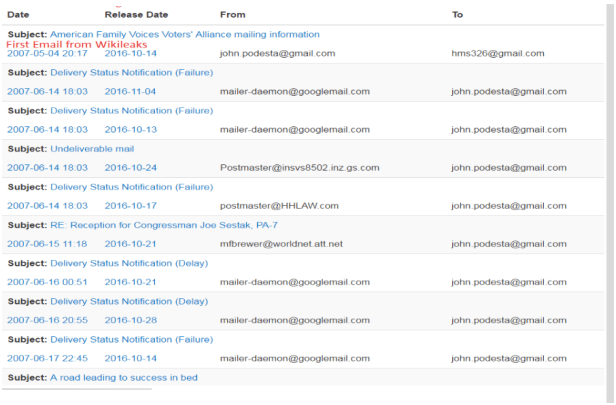The height and width of the screenshot is (405, 616).
Task: Click sender Postmaster@insvs8502.inz.gs.com
Action: point(299,167)
